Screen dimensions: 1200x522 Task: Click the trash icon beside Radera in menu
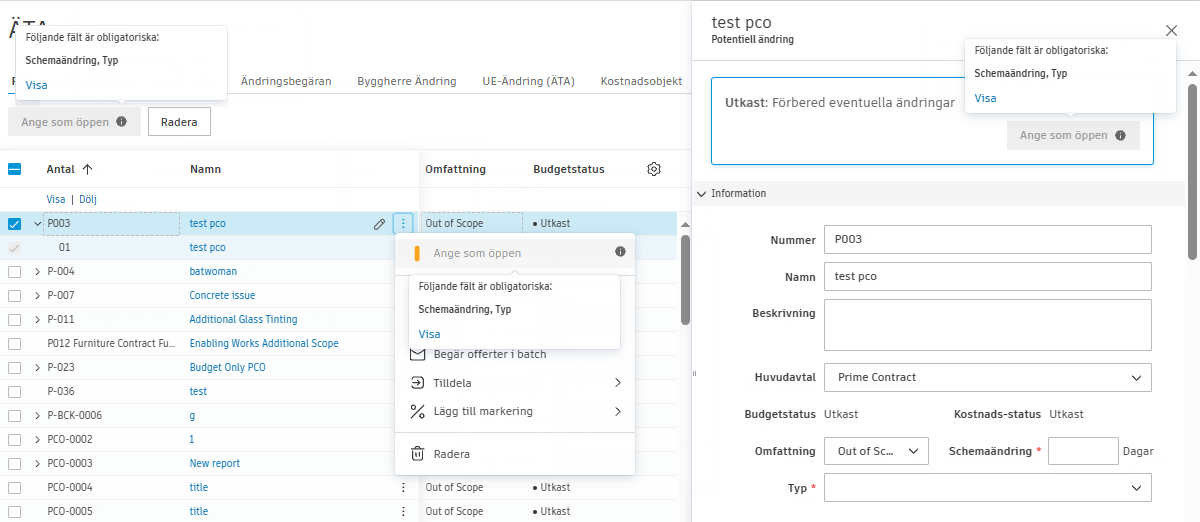point(418,454)
